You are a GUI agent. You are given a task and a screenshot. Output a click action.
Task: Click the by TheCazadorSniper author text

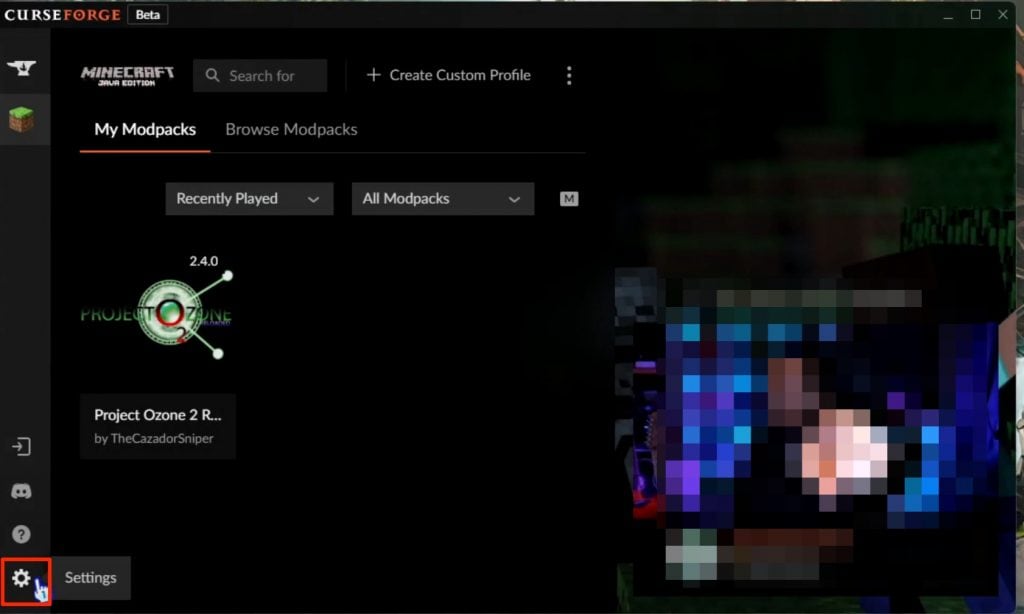click(x=153, y=438)
